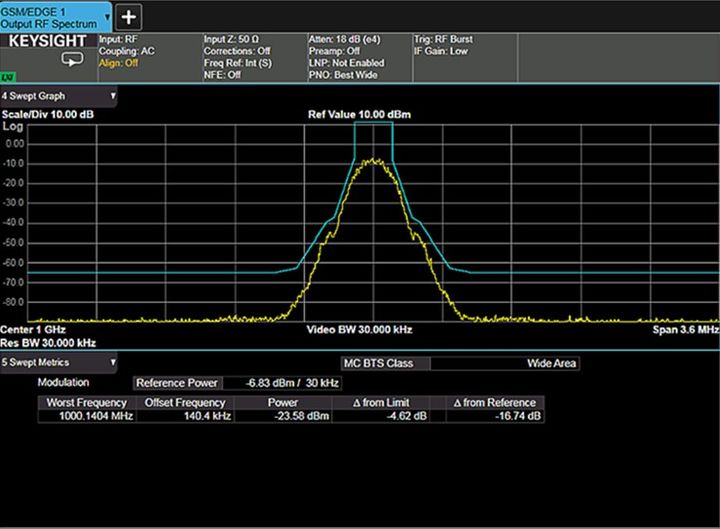
Task: Click the Scale/Div 10.00 dB label
Action: point(48,115)
